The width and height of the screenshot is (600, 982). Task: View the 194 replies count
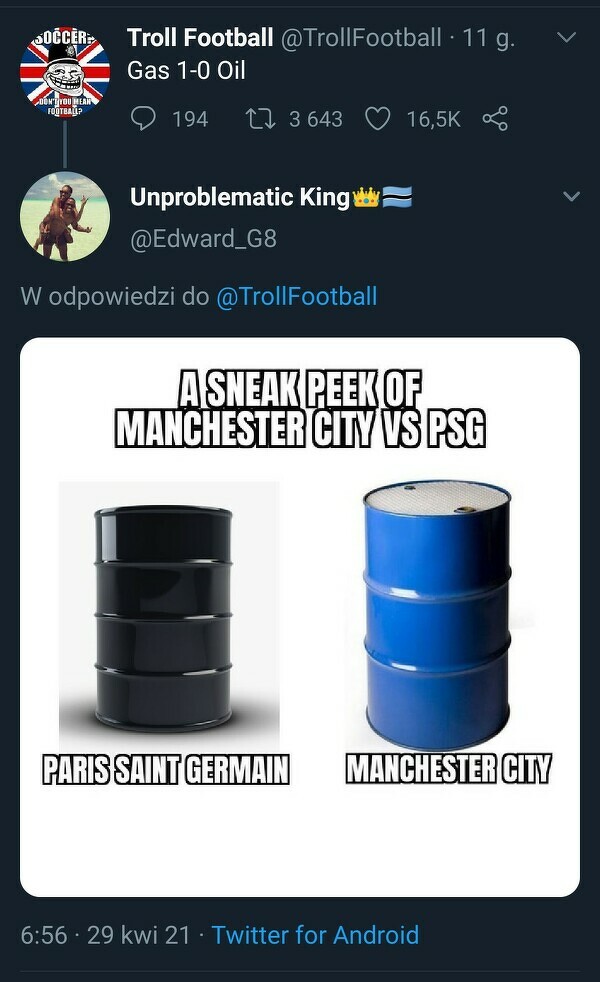190,119
